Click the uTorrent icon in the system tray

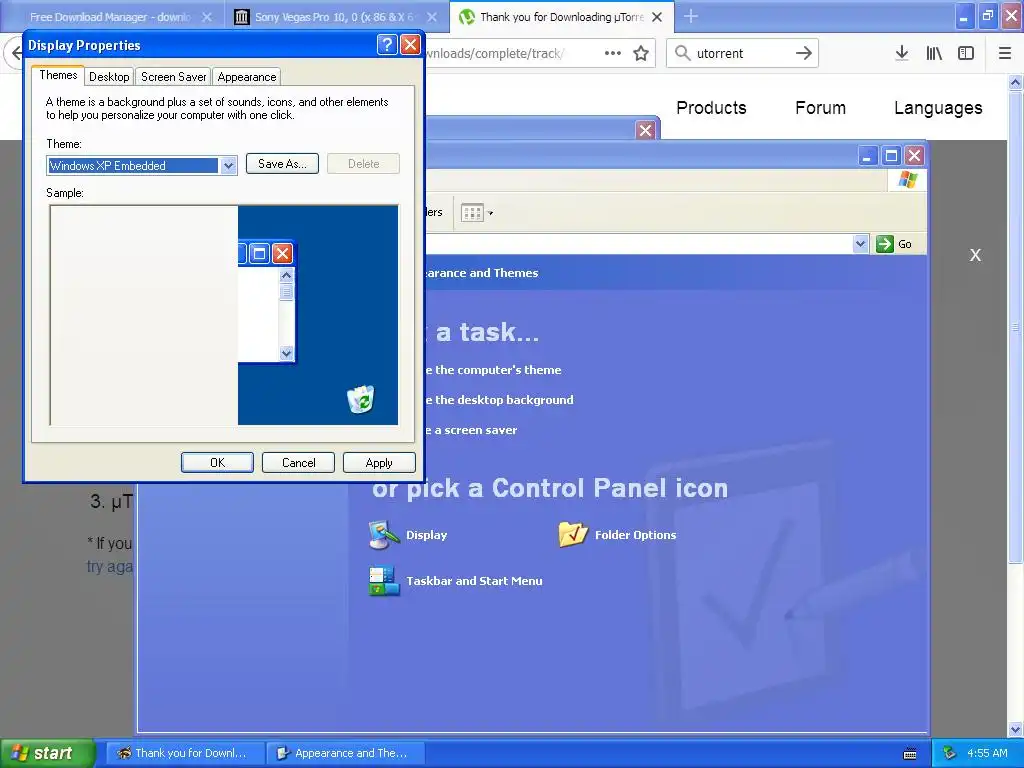pyautogui.click(x=950, y=753)
